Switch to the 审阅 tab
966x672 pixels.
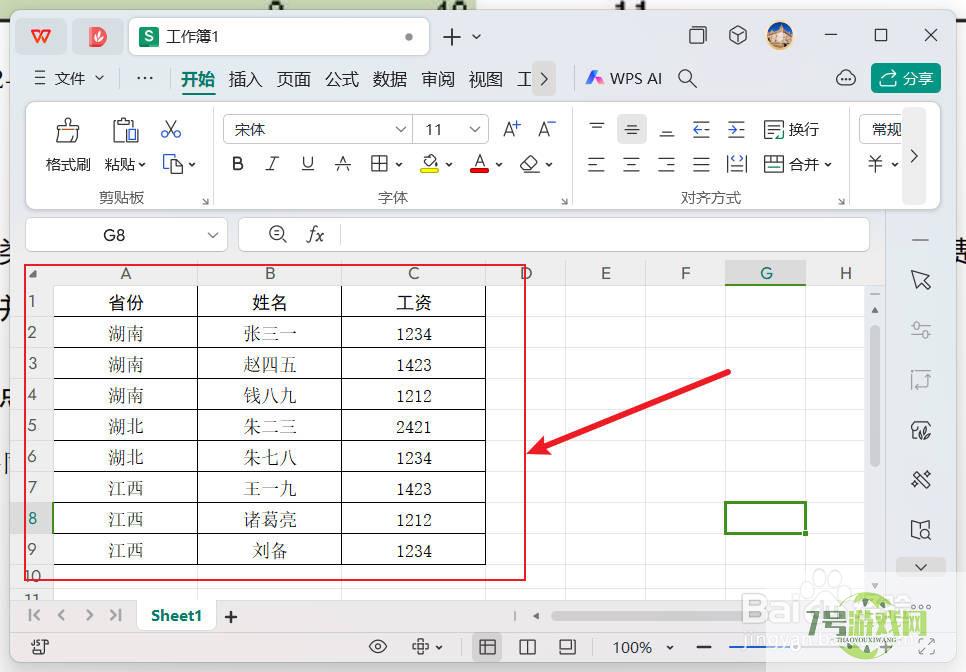pyautogui.click(x=437, y=79)
